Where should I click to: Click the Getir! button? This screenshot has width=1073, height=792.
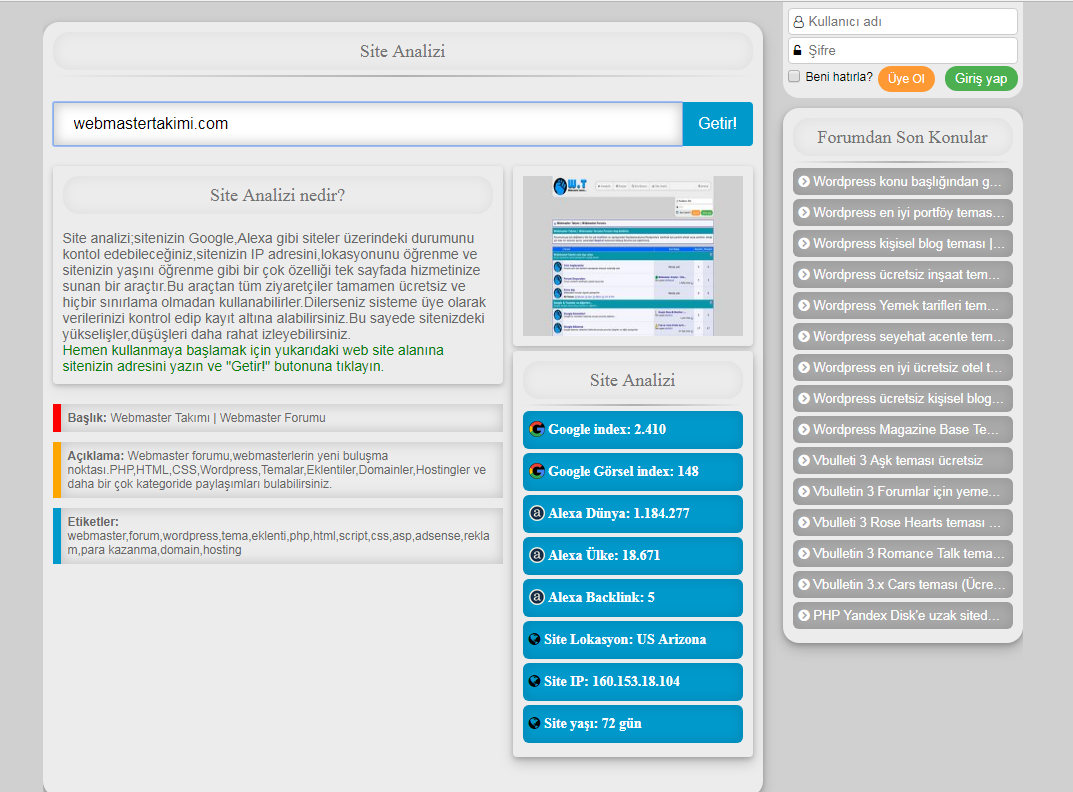click(x=717, y=124)
